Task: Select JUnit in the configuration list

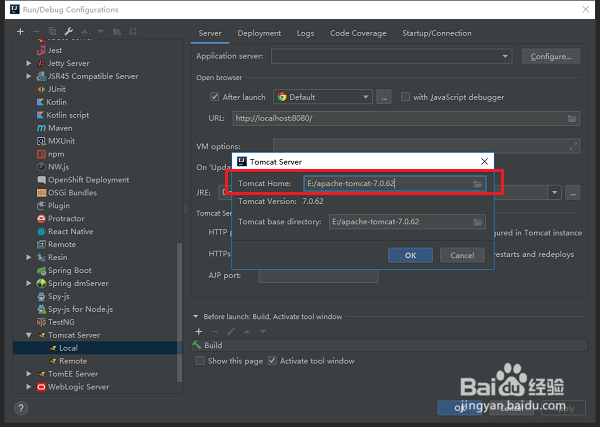Action: coord(57,89)
